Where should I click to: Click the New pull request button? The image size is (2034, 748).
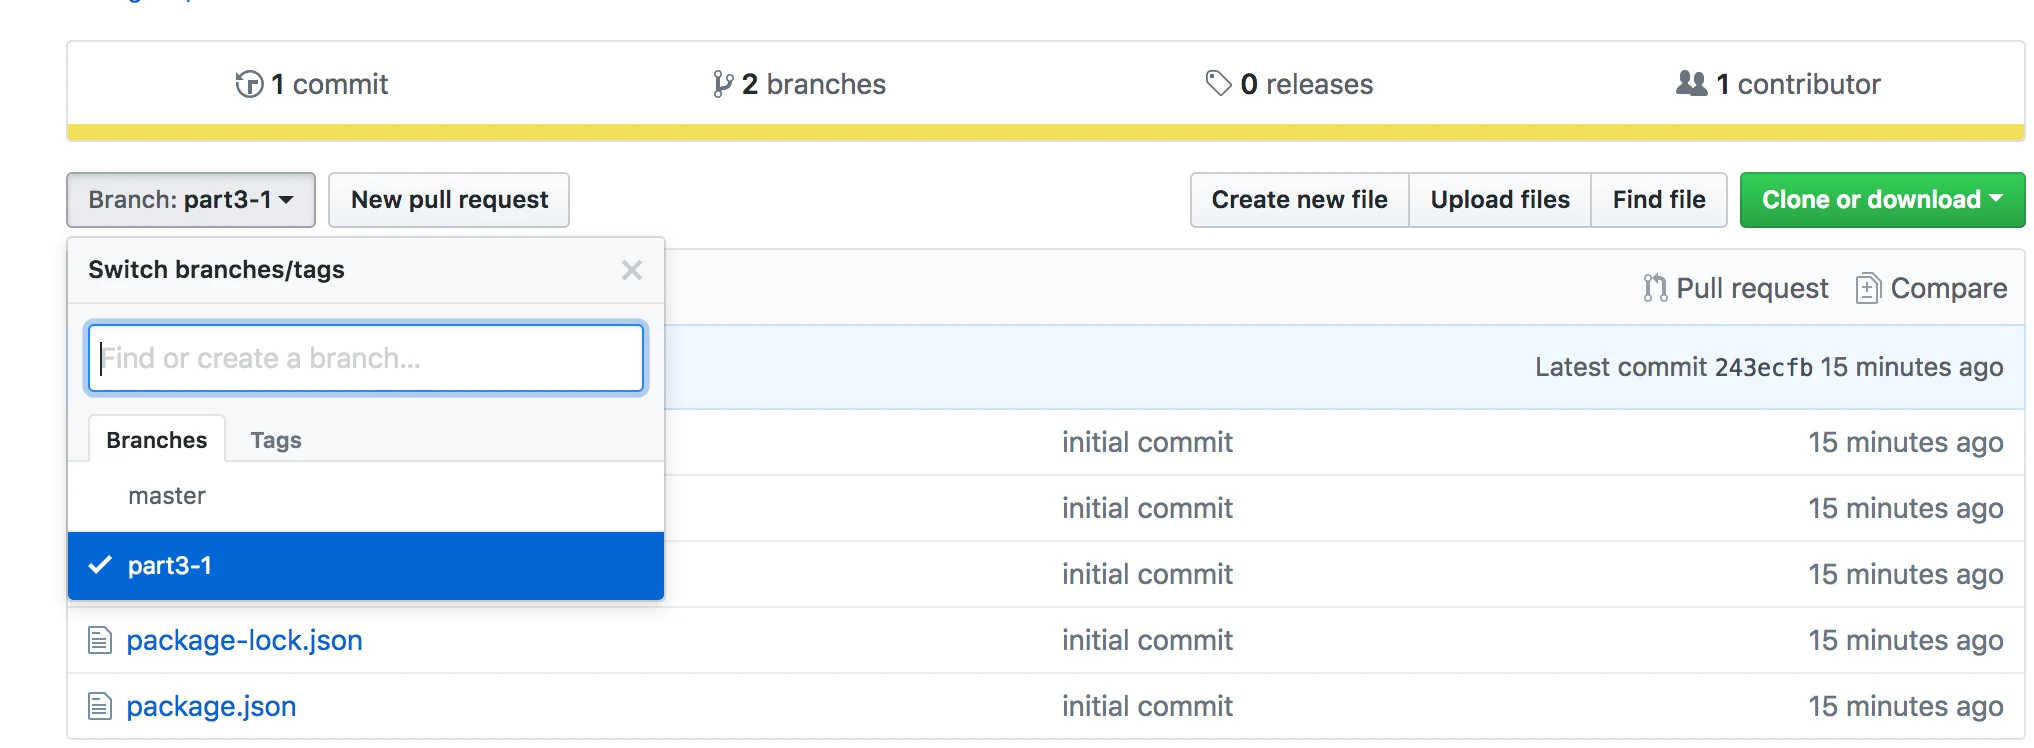tap(449, 200)
